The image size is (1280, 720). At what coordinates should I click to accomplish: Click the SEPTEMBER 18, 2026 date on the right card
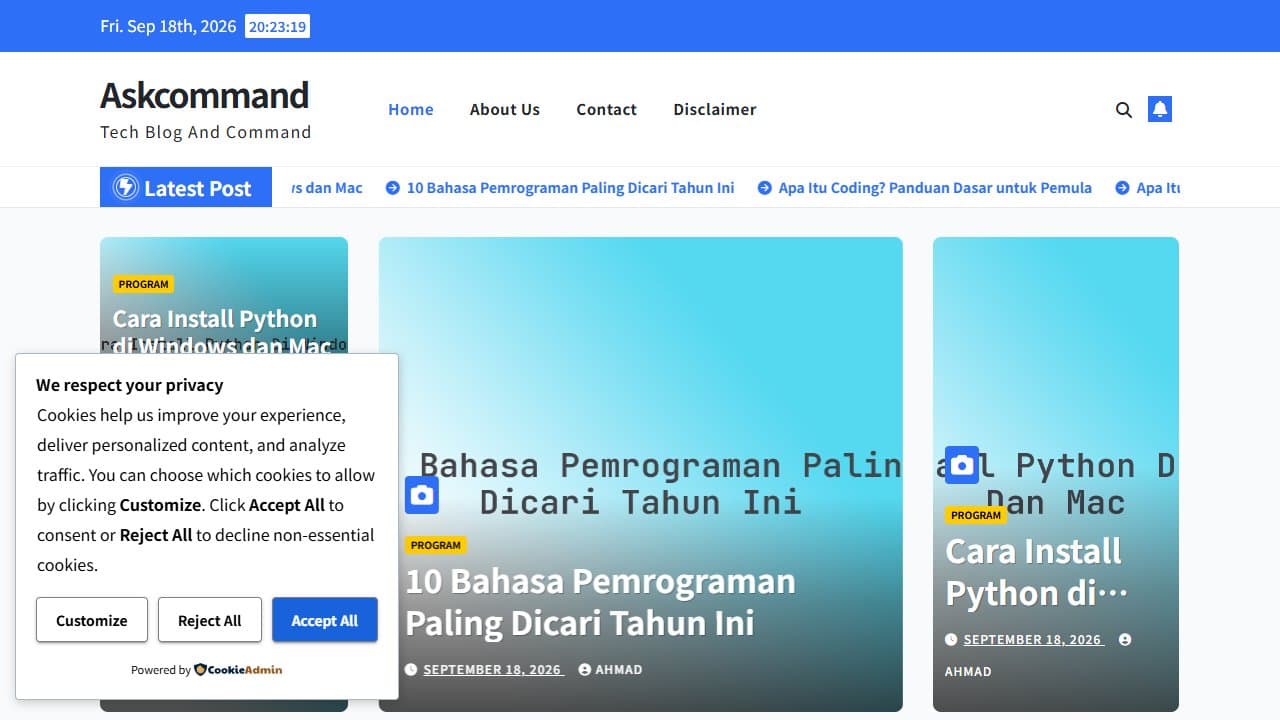point(1034,640)
